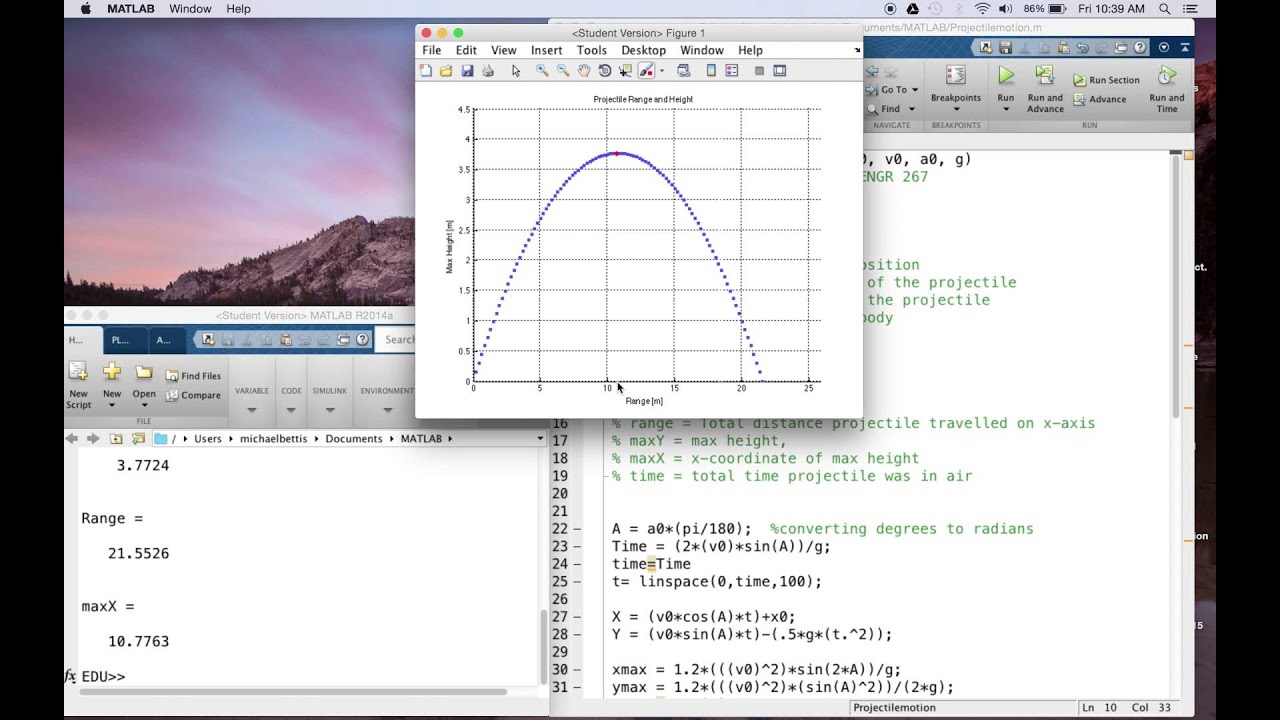Click the minimize toolstrip icon in Editor

[x=1184, y=47]
